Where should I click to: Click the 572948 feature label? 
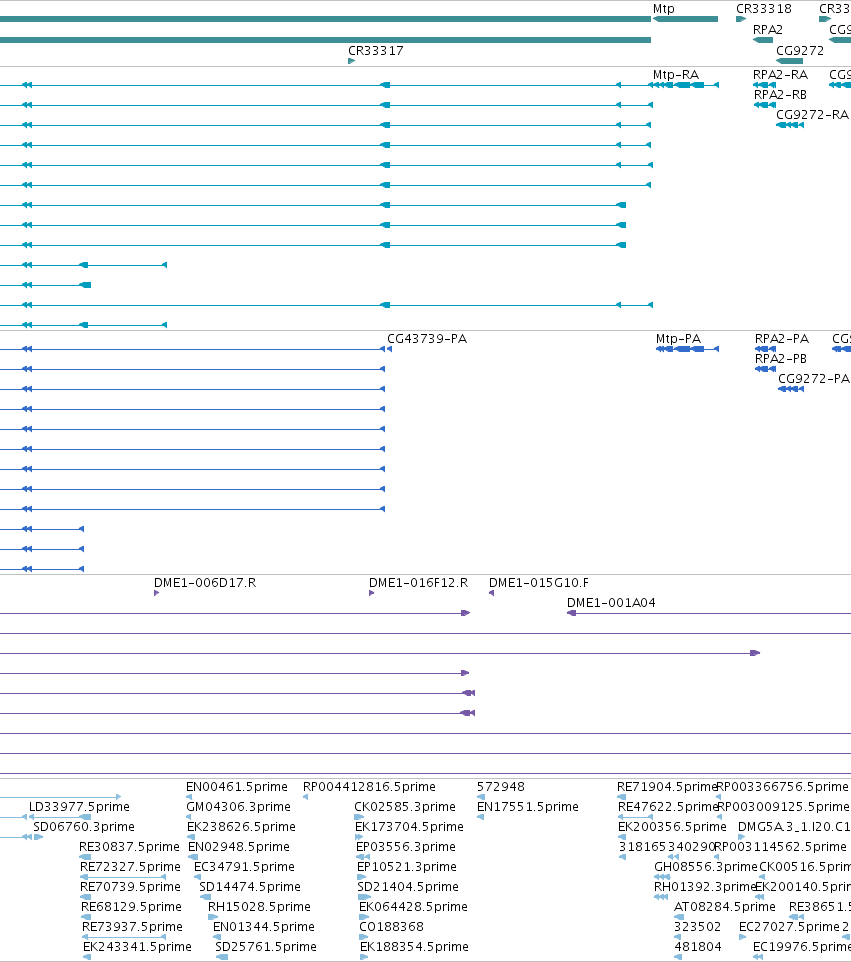(x=501, y=787)
